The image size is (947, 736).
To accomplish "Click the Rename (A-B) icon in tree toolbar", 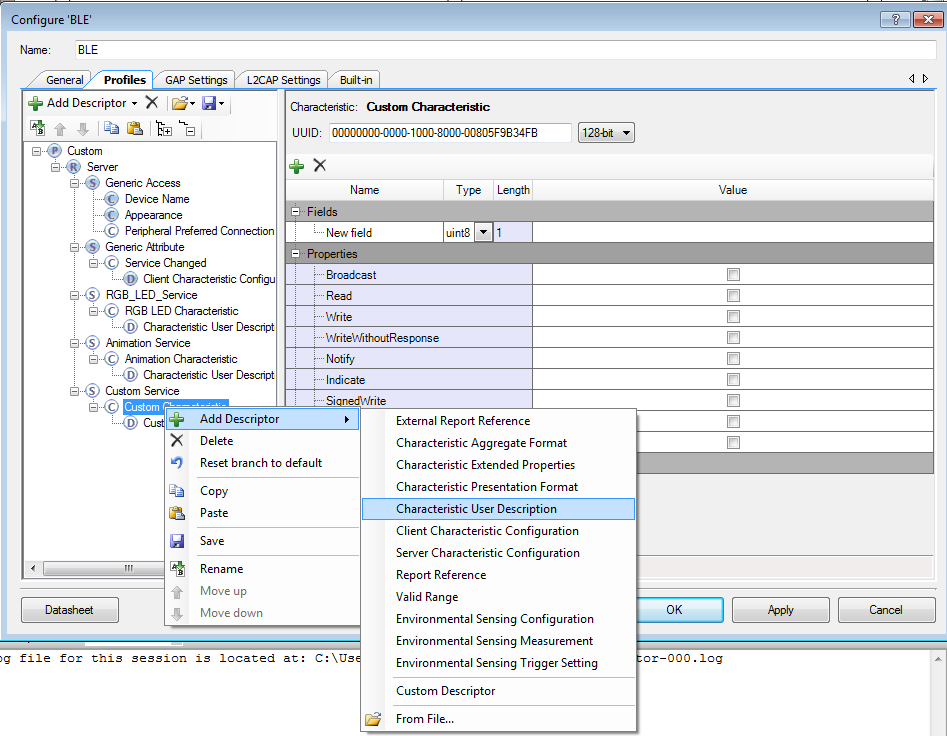I will pyautogui.click(x=37, y=128).
